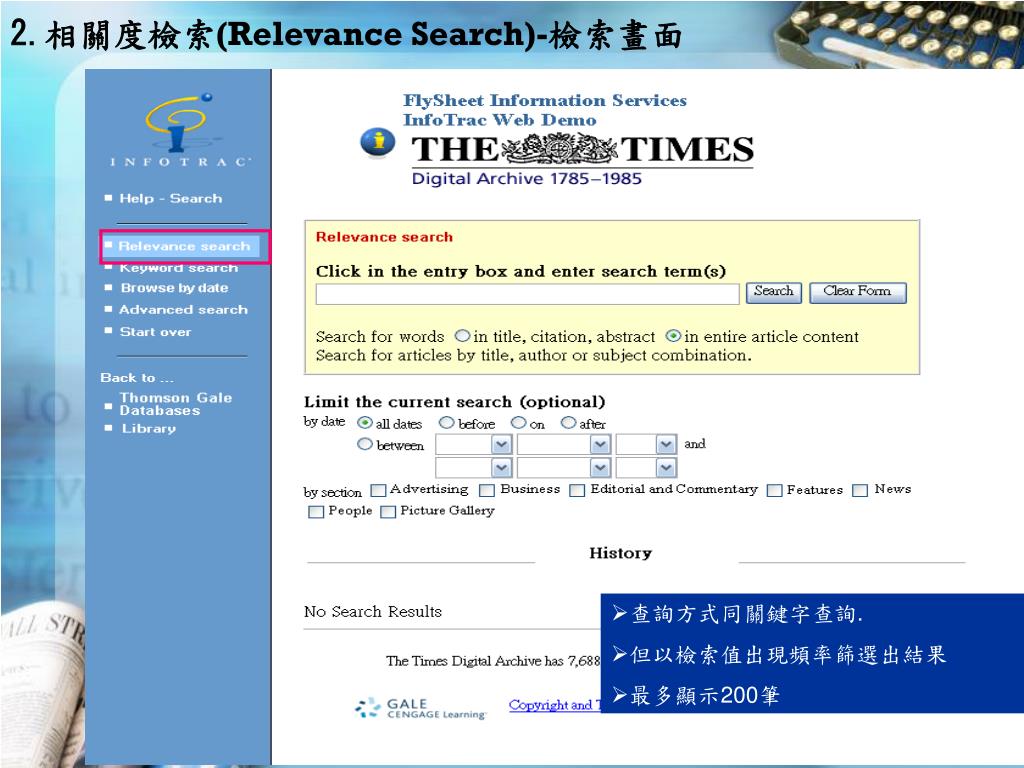This screenshot has height=768, width=1024.
Task: Click the 'No Search Results' text
Action: 373,612
